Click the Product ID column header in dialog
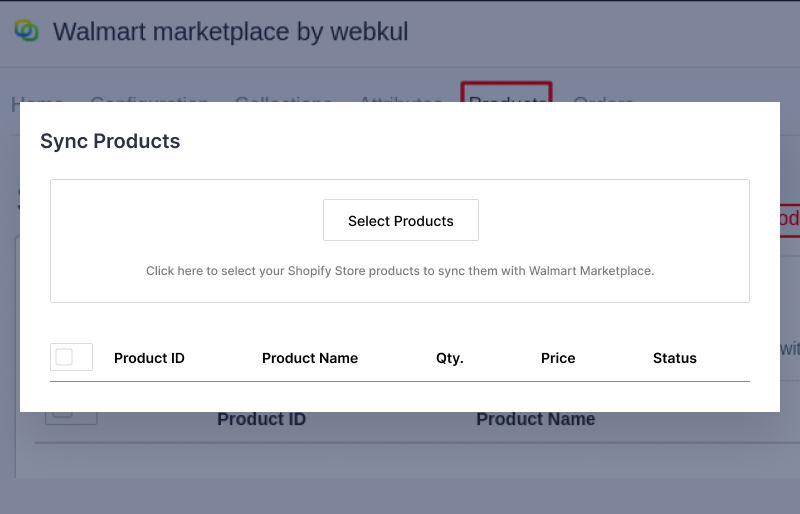Screen dimensions: 800x514 (x=149, y=358)
